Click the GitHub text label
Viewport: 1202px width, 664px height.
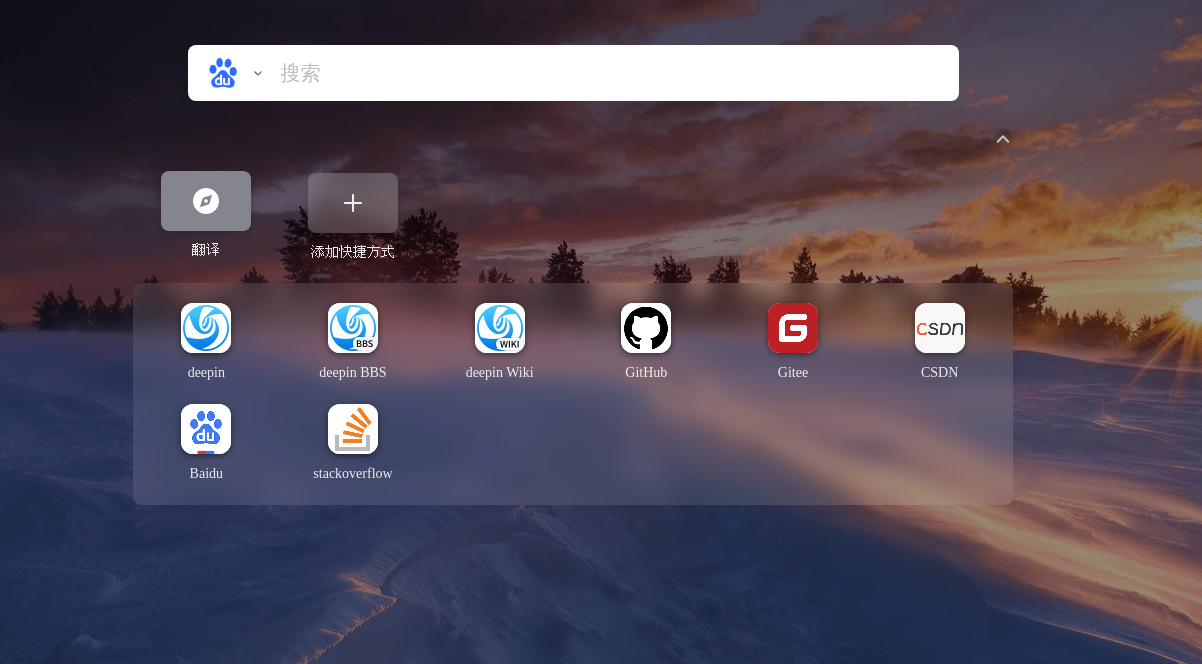[x=646, y=372]
